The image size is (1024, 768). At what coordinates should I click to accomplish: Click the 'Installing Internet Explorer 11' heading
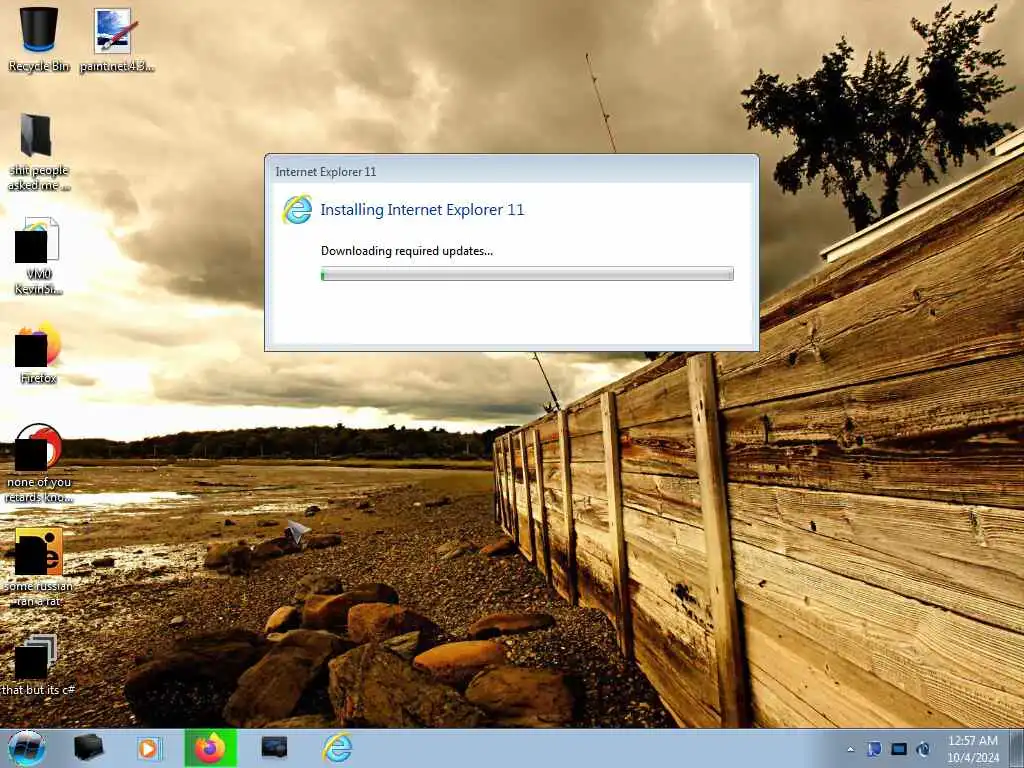422,210
